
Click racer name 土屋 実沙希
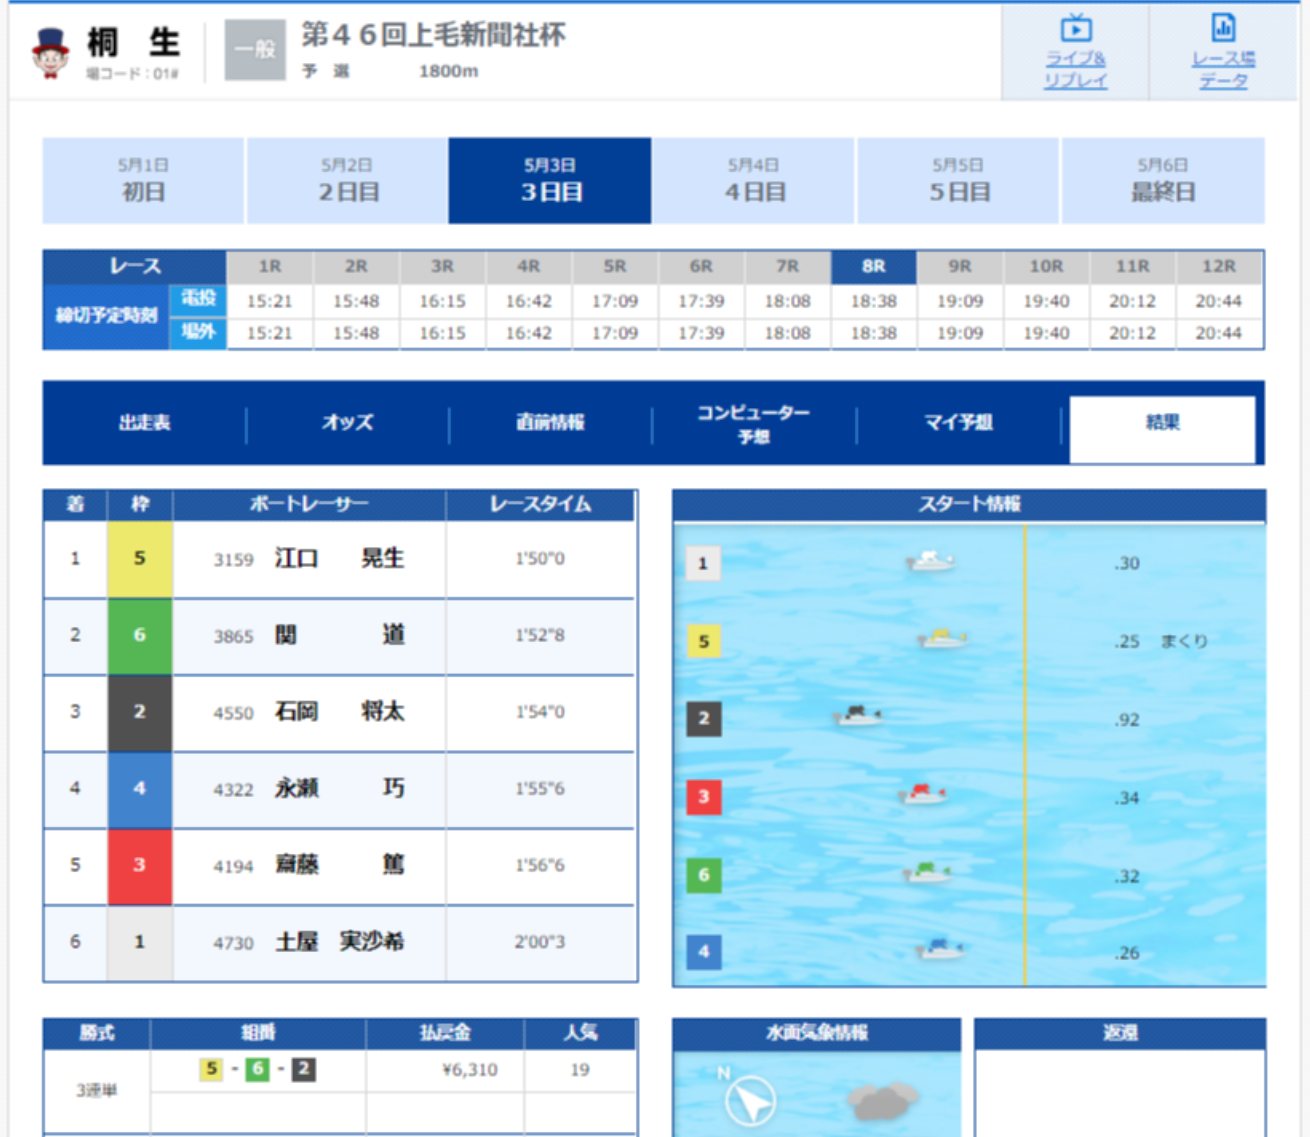click(339, 942)
